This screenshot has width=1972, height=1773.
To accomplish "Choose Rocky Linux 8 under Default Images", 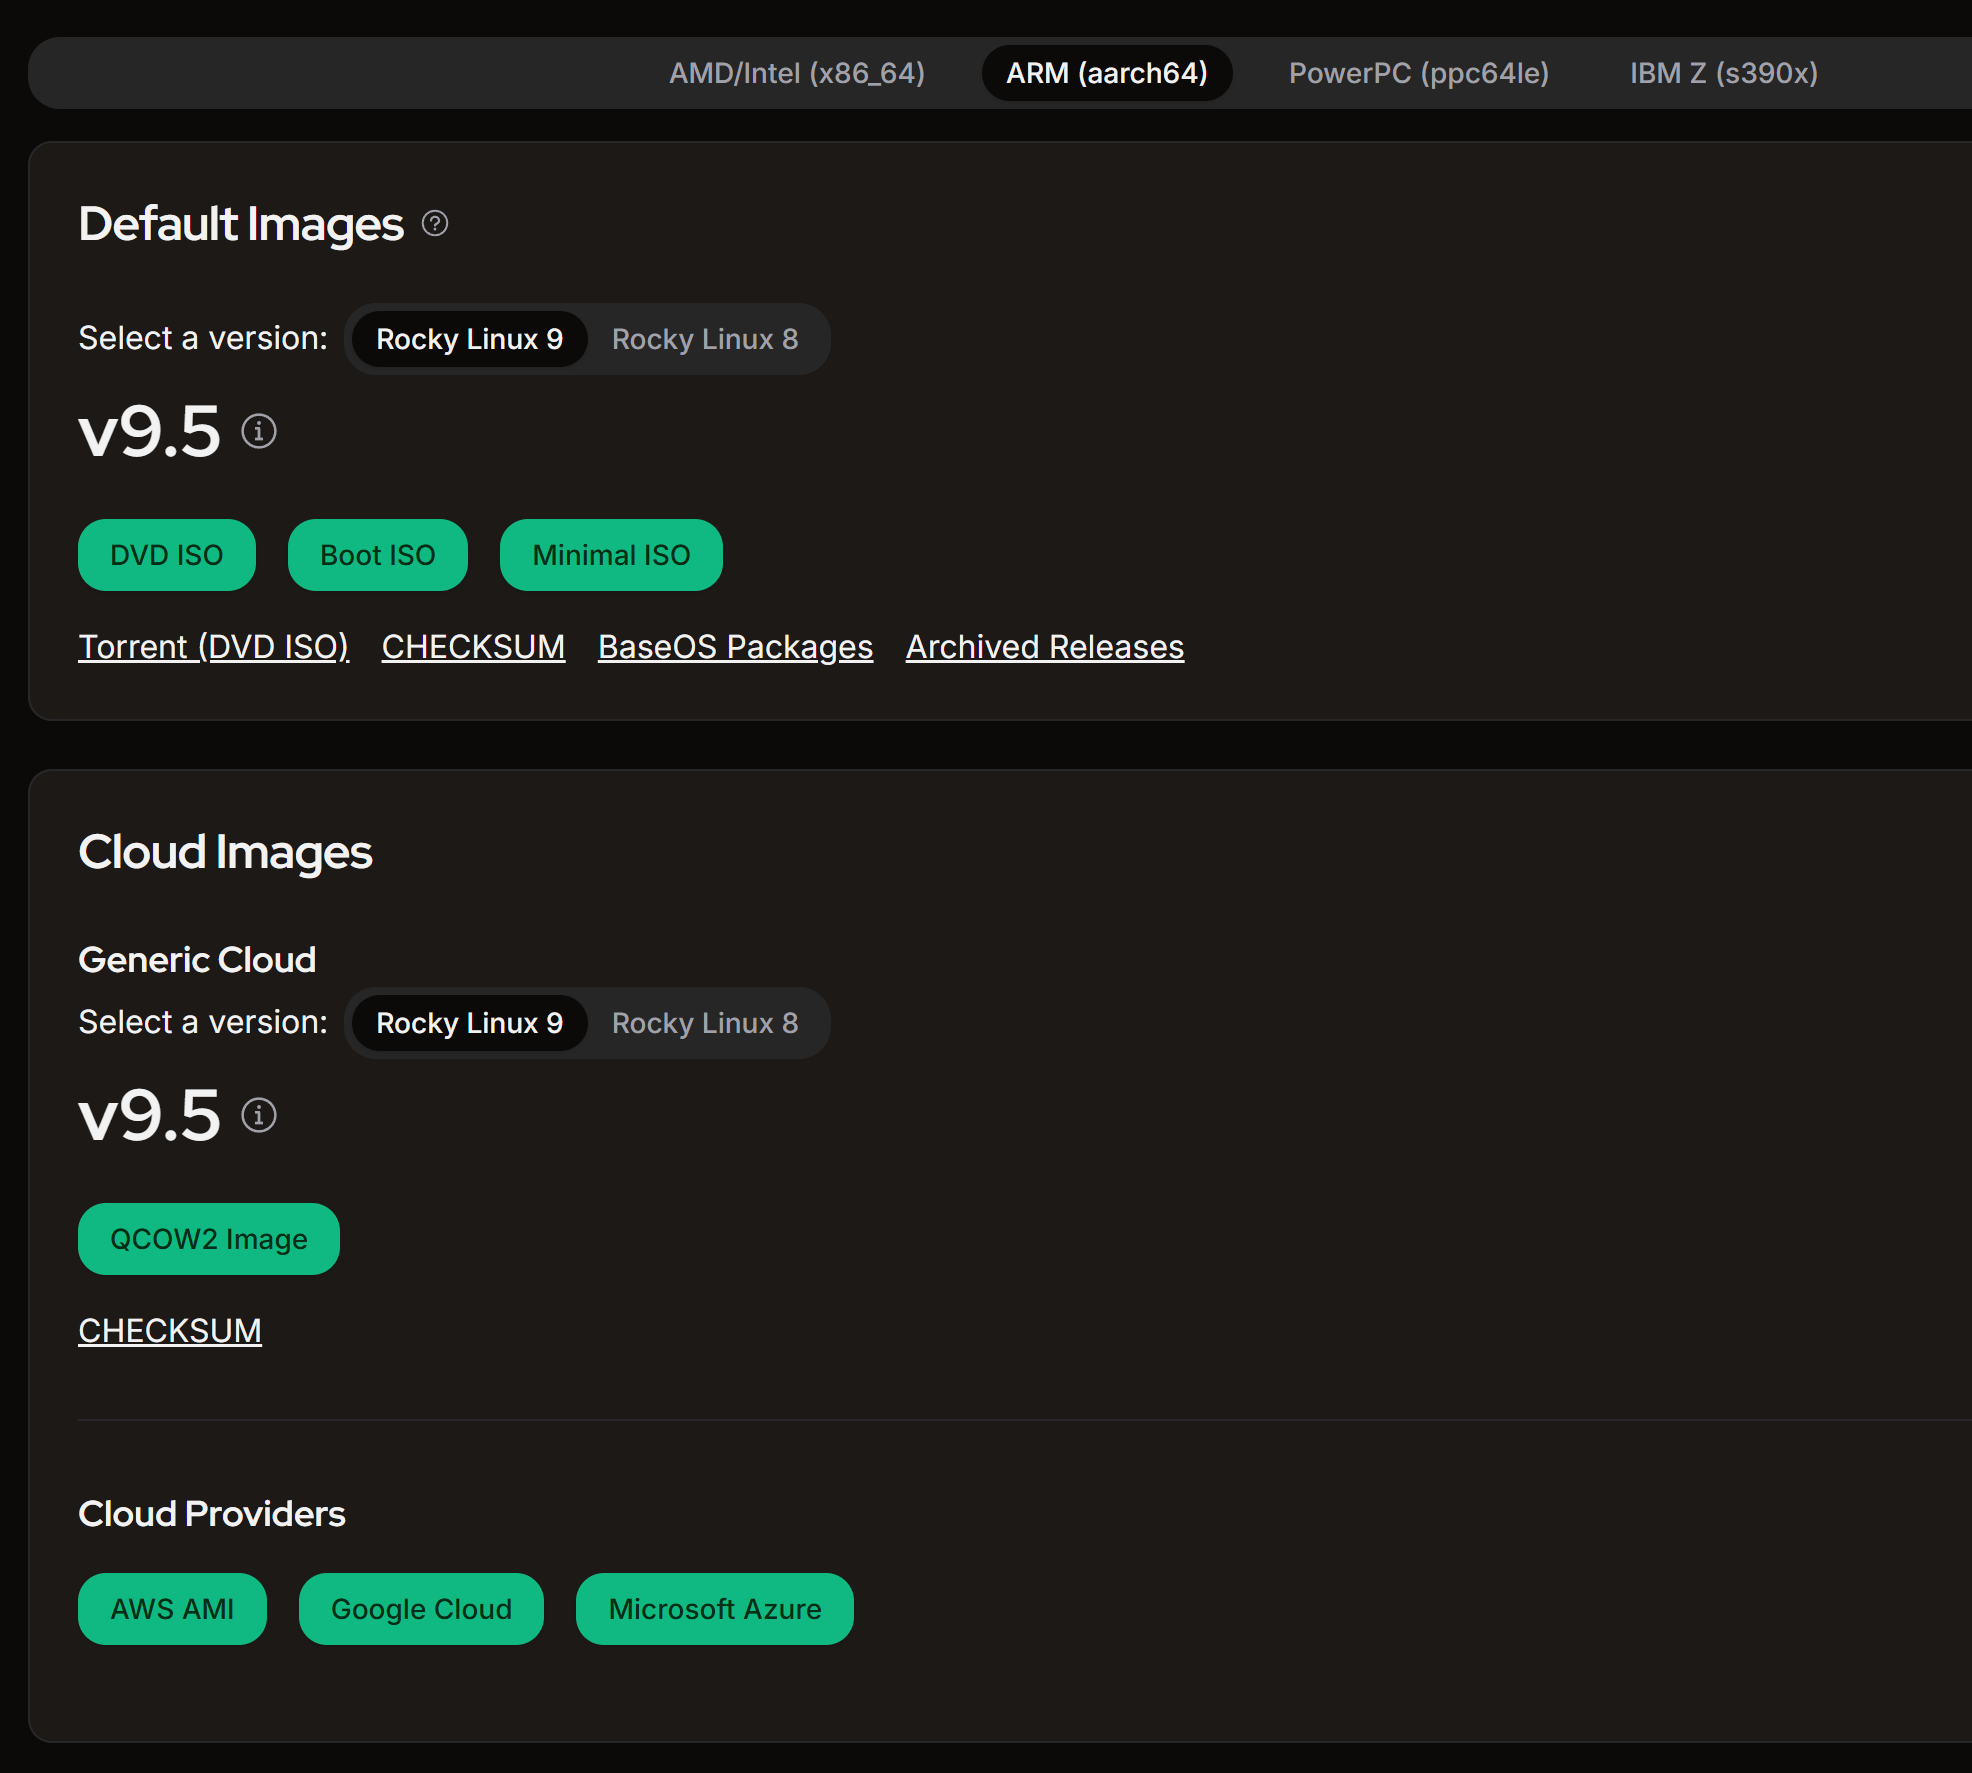I will tap(704, 339).
